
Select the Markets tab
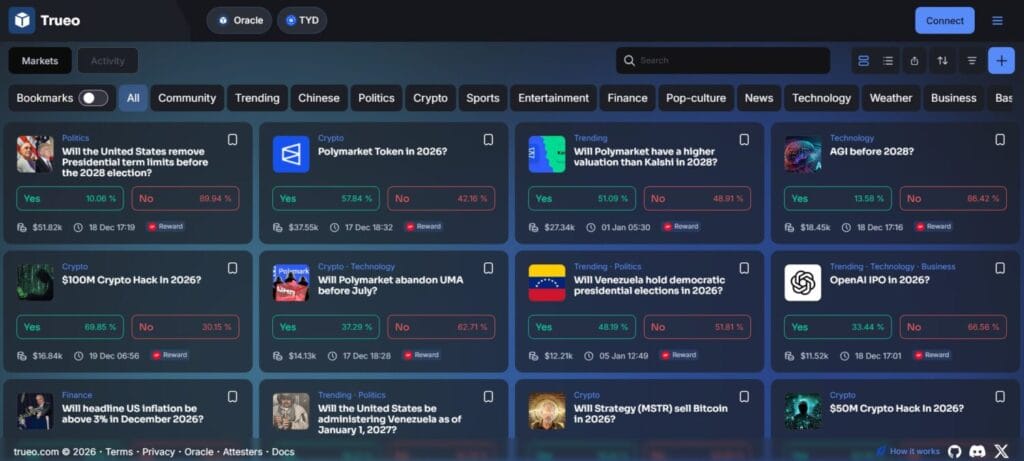click(x=40, y=61)
